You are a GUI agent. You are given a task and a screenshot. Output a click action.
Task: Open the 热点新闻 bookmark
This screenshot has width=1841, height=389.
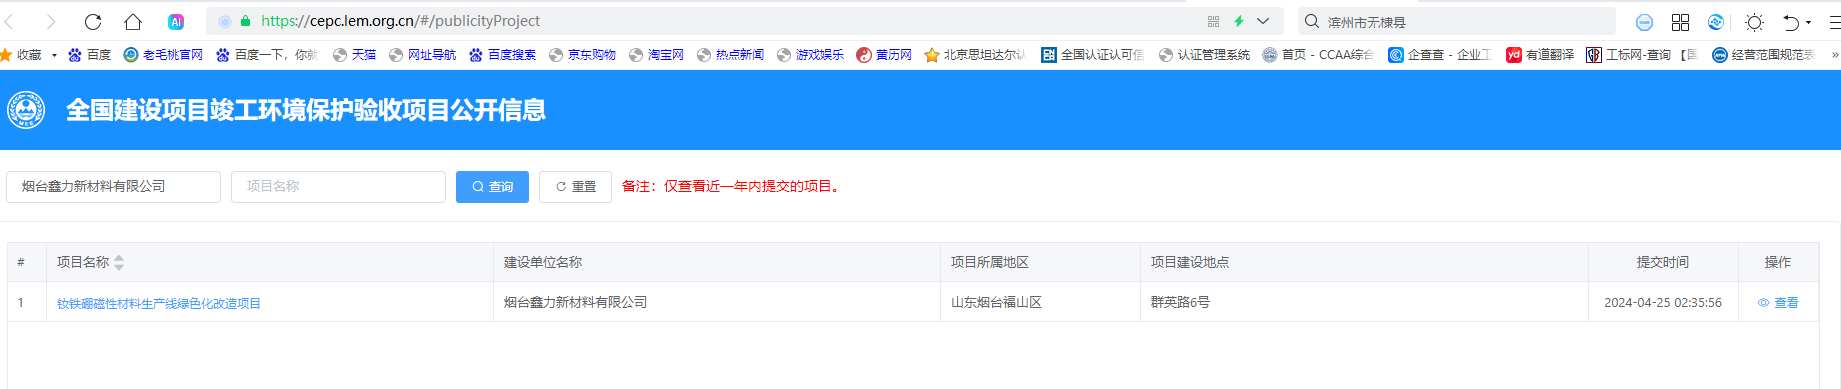[x=730, y=55]
